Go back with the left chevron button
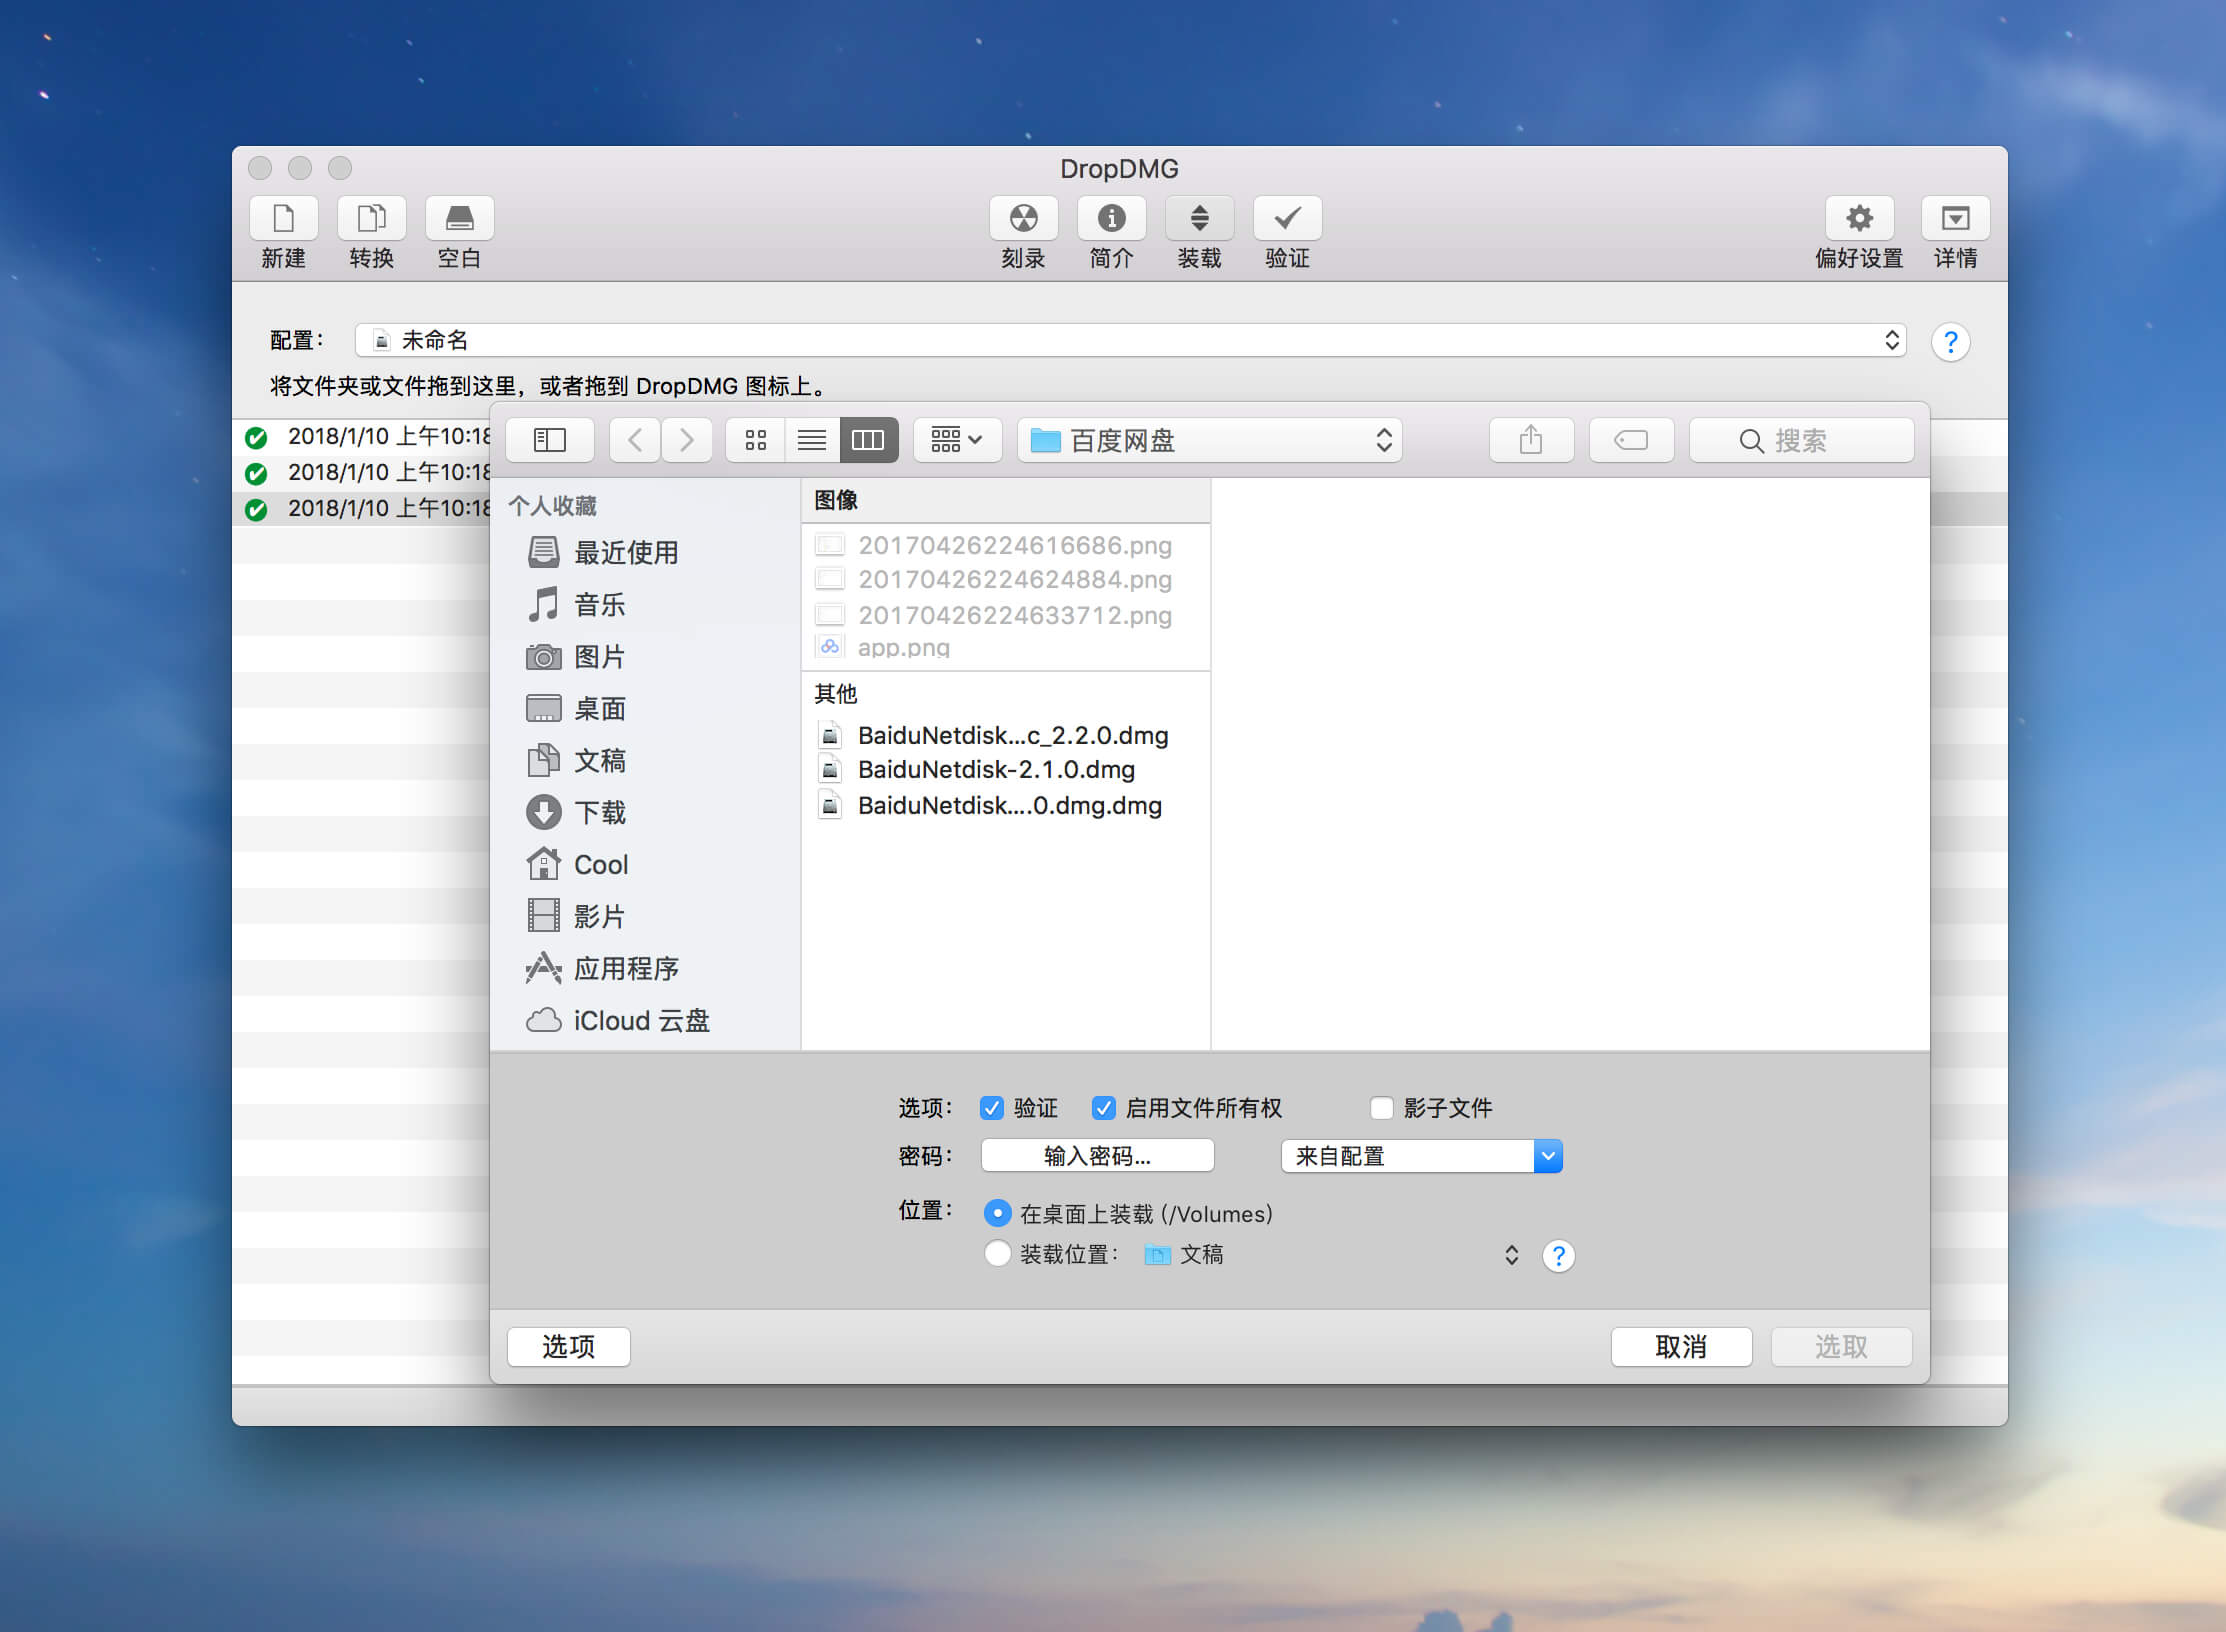Image resolution: width=2226 pixels, height=1632 pixels. pos(635,440)
